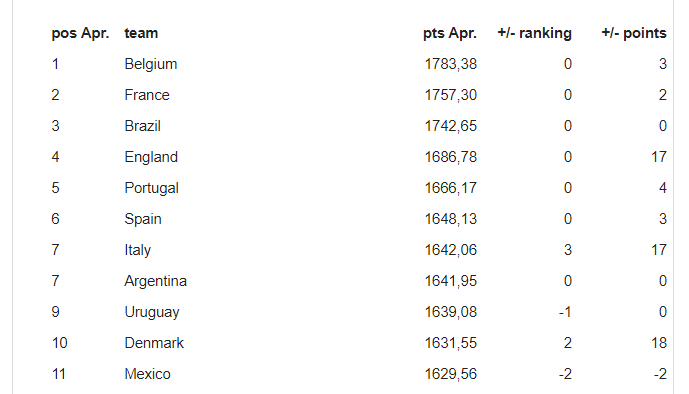Select the France team name
Image resolution: width=689 pixels, height=394 pixels.
(147, 95)
